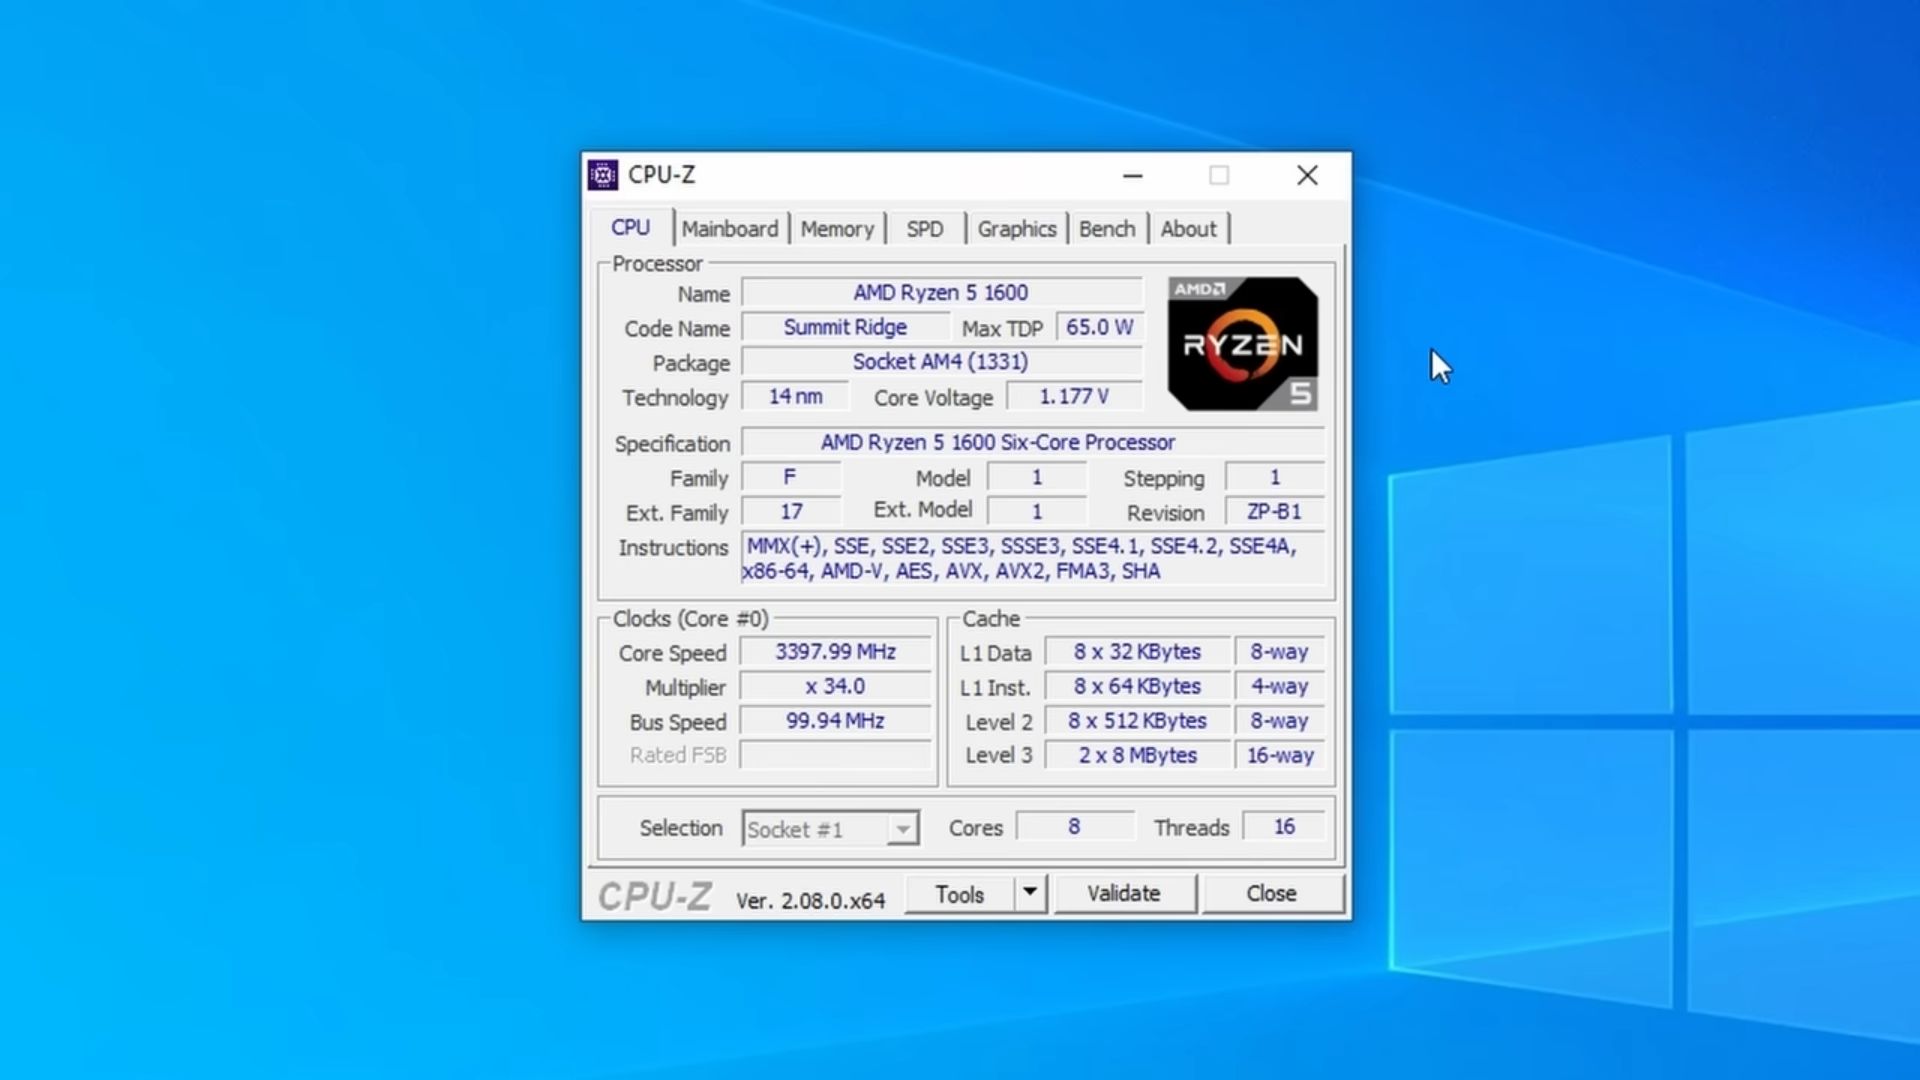Open the Mainboard tab

click(730, 229)
